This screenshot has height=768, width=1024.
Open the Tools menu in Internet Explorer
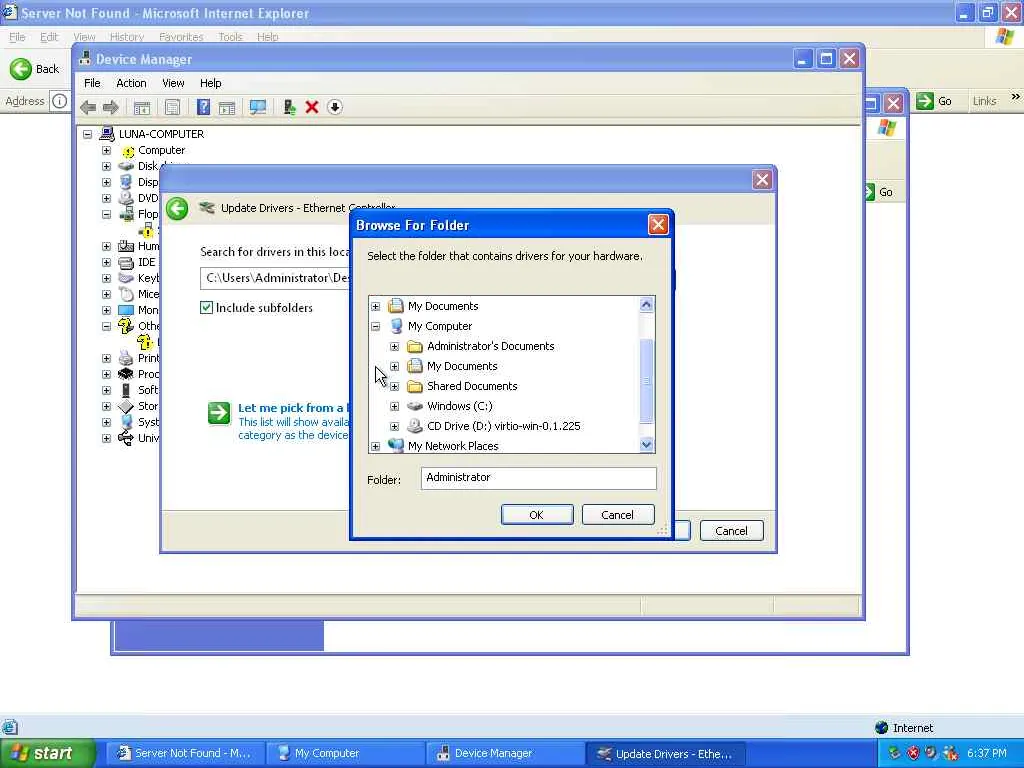231,37
